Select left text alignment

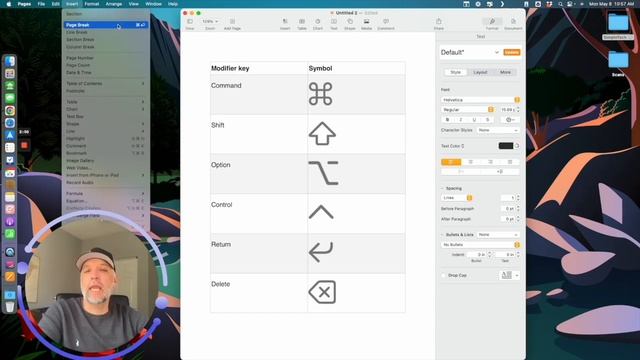(451, 162)
